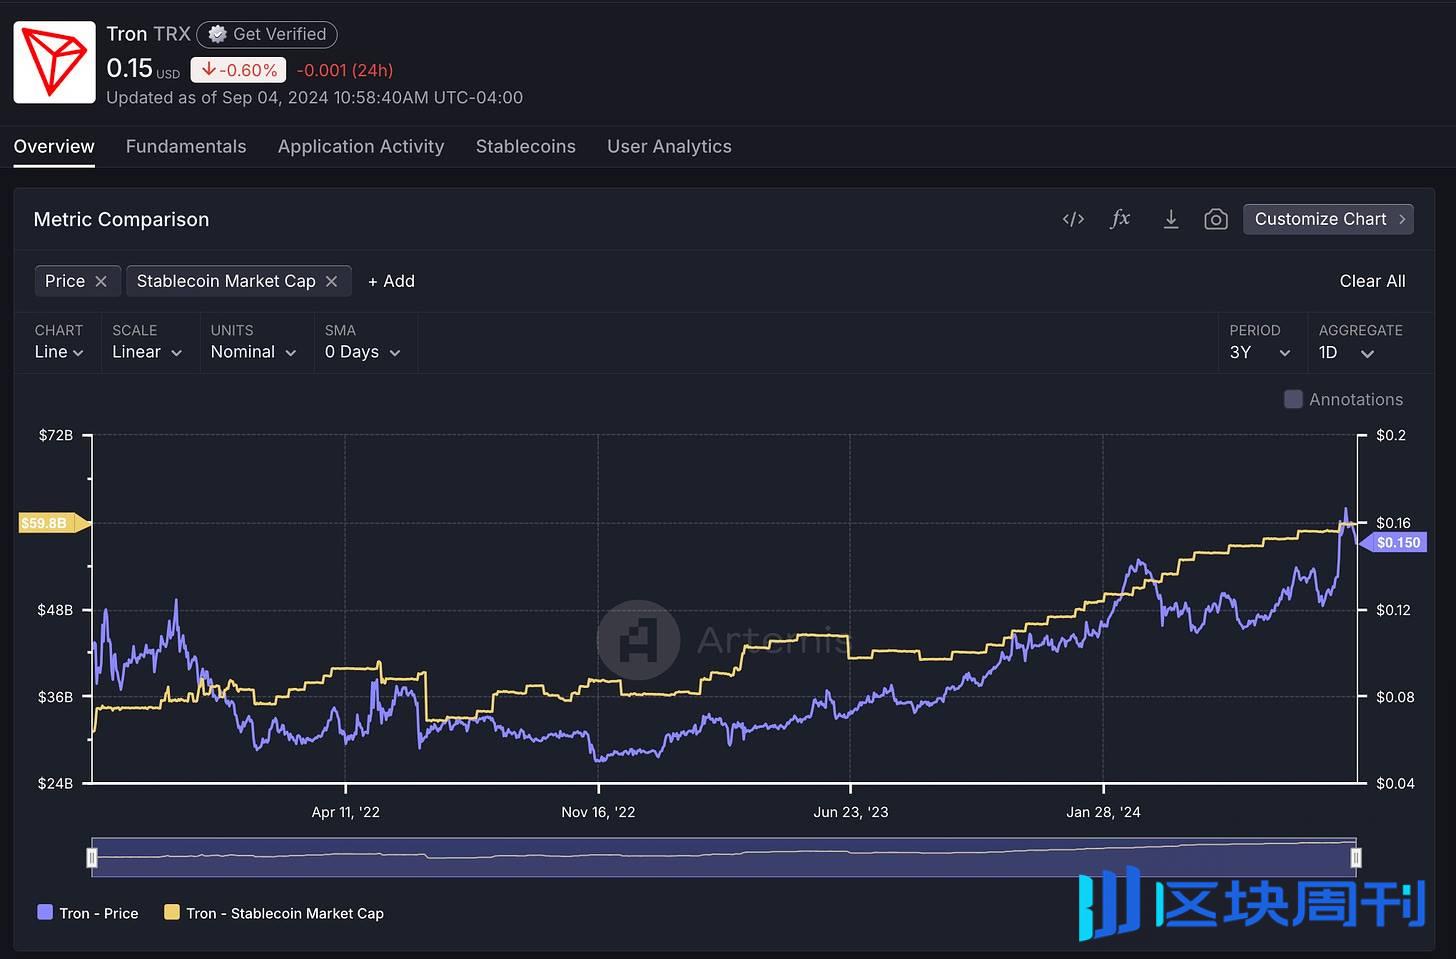Click the -0.60% change badge

239,70
